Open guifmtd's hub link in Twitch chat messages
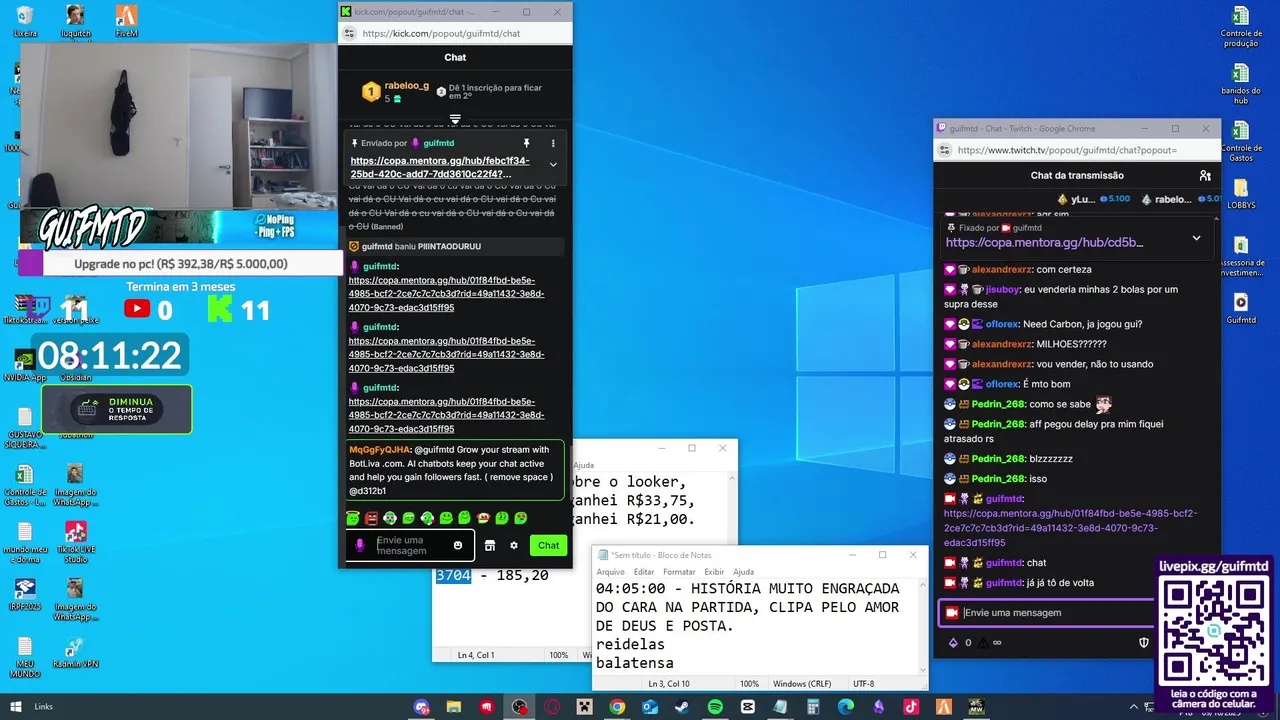The height and width of the screenshot is (720, 1280). 1070,528
